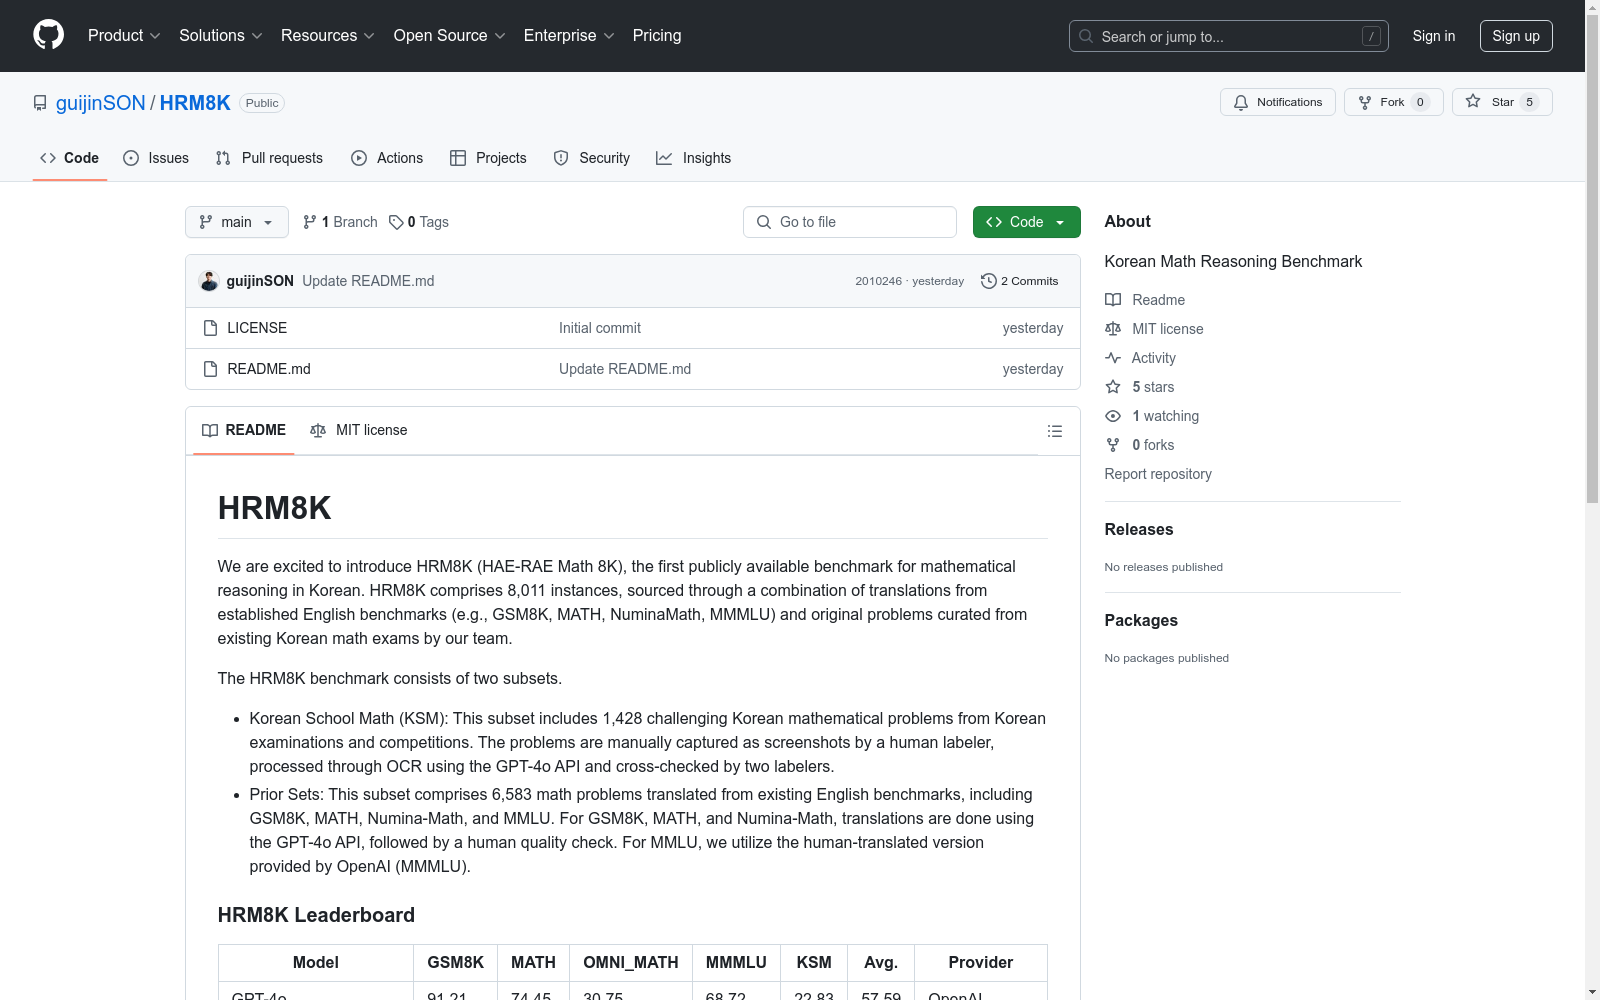
Task: Click the pulse icon beside Activity
Action: click(x=1113, y=358)
